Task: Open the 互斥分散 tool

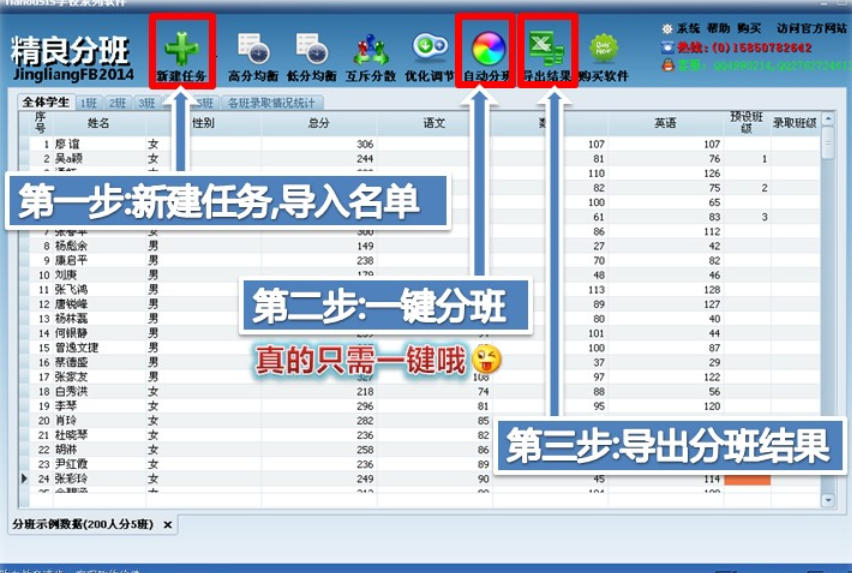Action: 371,50
